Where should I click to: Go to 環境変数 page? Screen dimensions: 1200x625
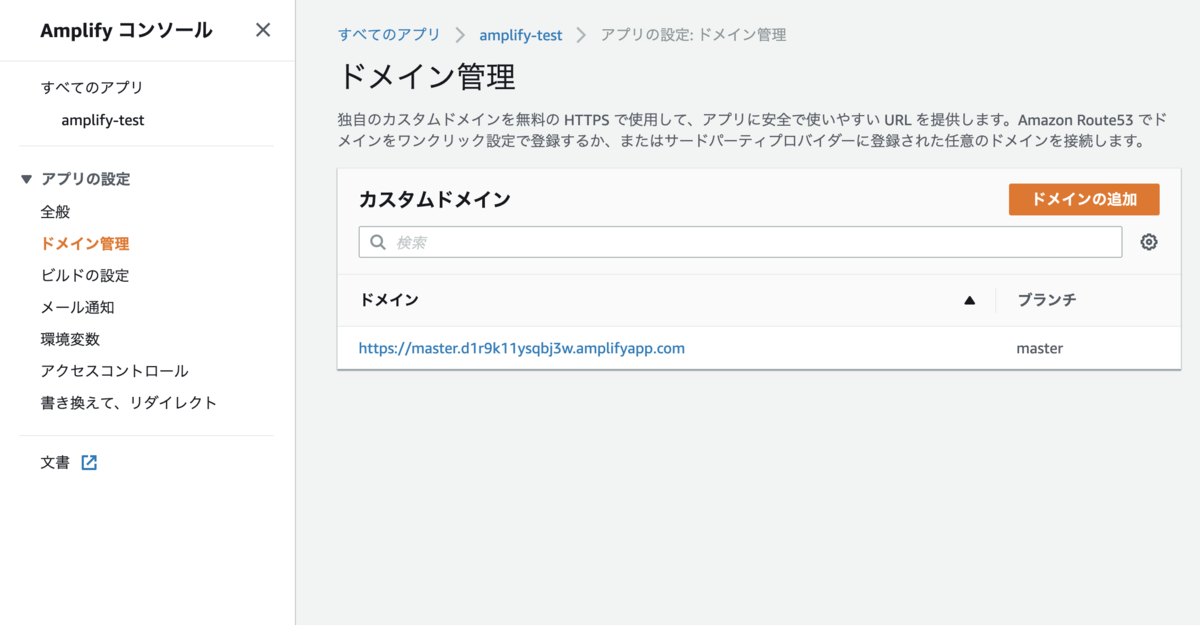70,339
